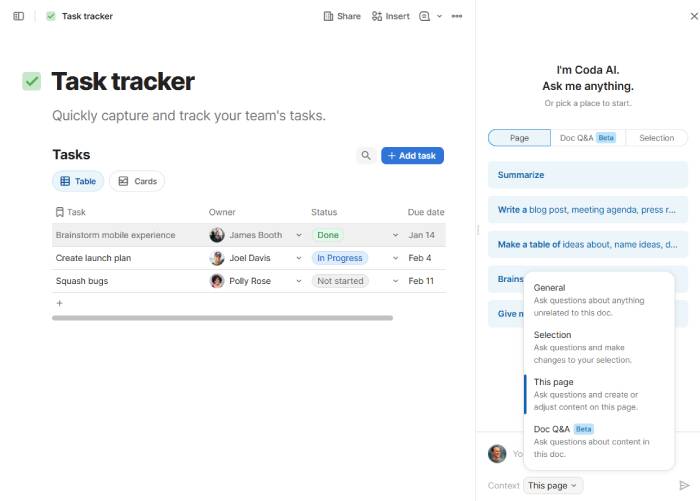Select the Doc Q&A tab
Screen dimensions: 700x501
[x=588, y=138]
